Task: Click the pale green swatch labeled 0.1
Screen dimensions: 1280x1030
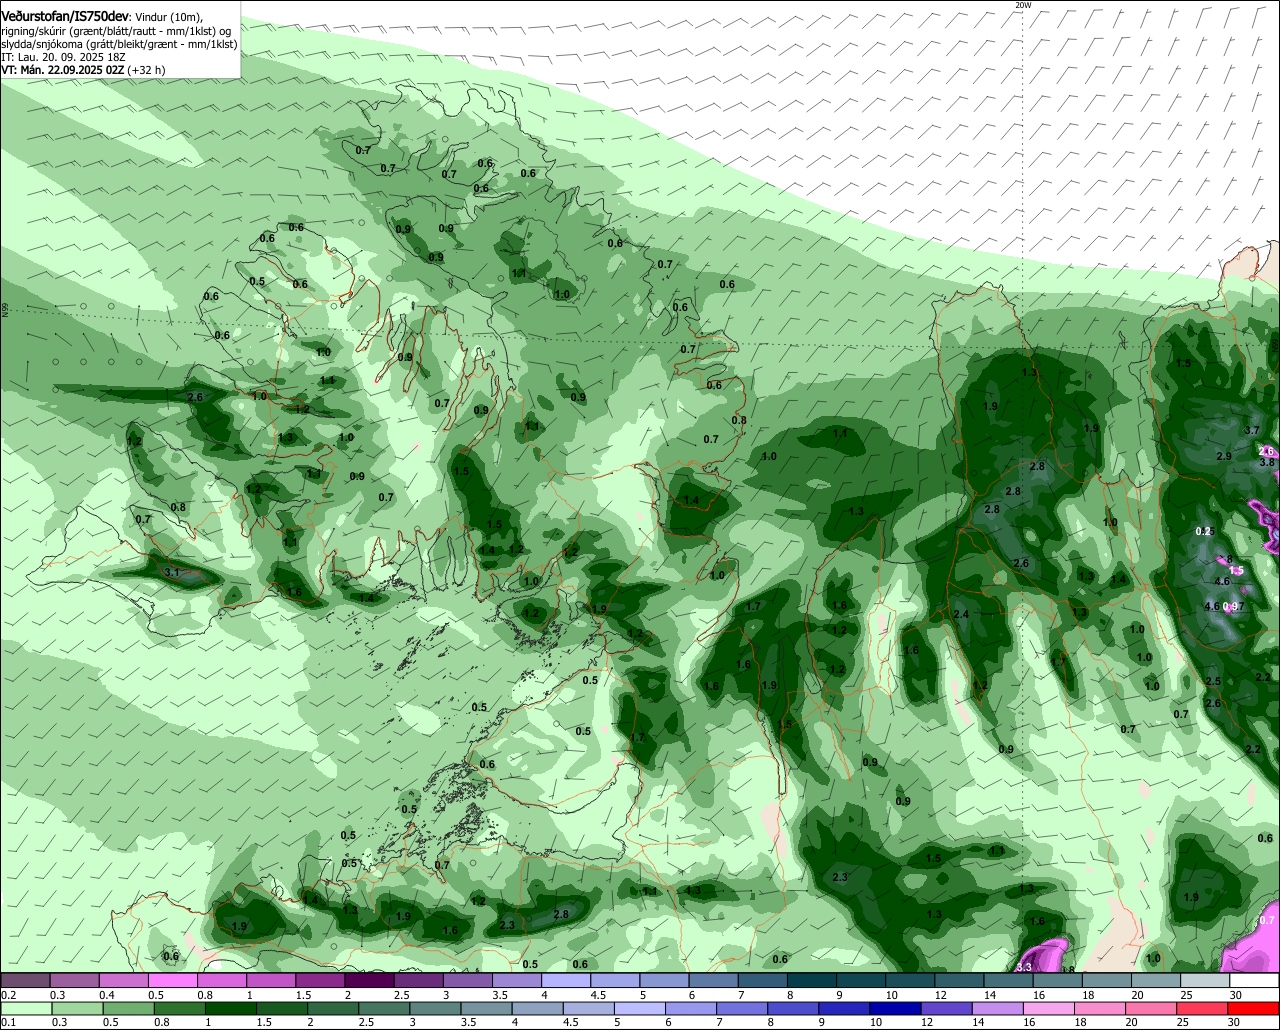Action: (24, 1008)
